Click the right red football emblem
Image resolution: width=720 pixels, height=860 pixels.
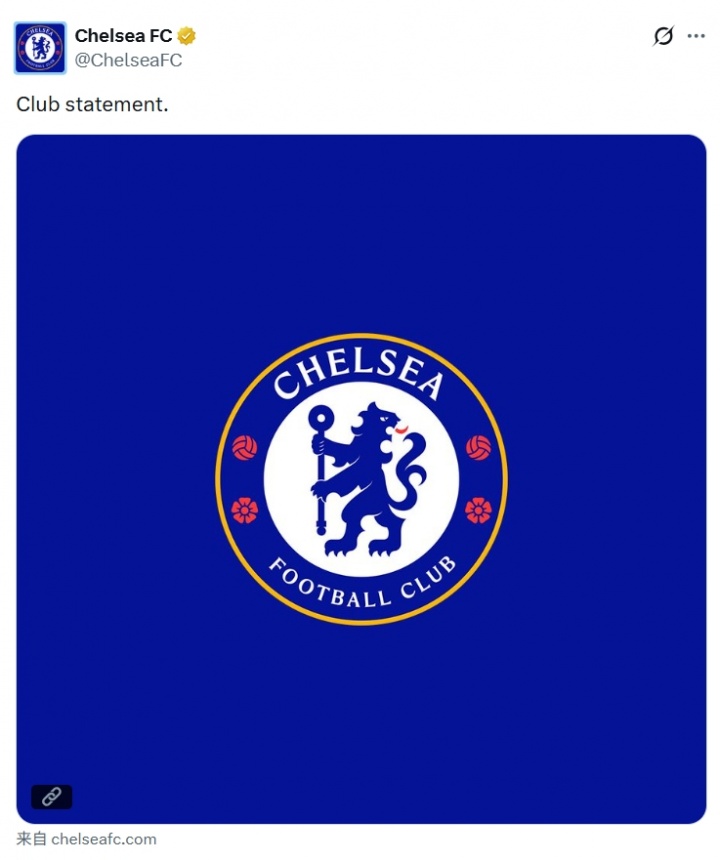478,448
